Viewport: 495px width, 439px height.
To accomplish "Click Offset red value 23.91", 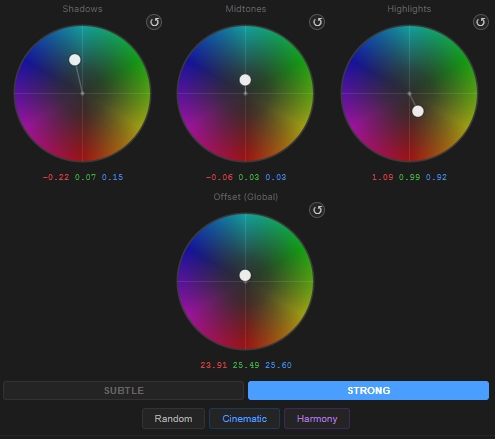I will click(x=214, y=365).
